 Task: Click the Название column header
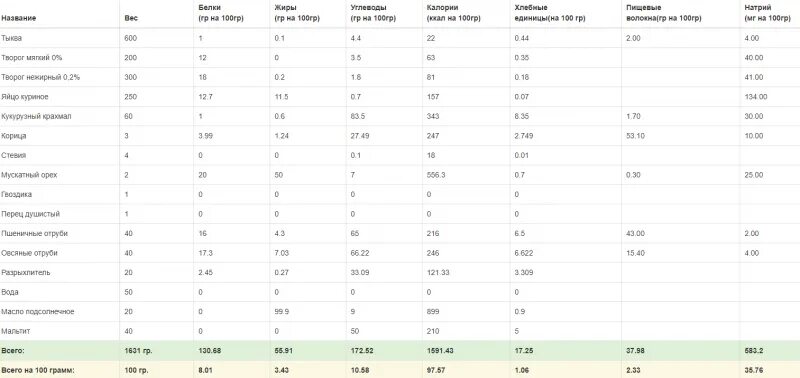(19, 18)
